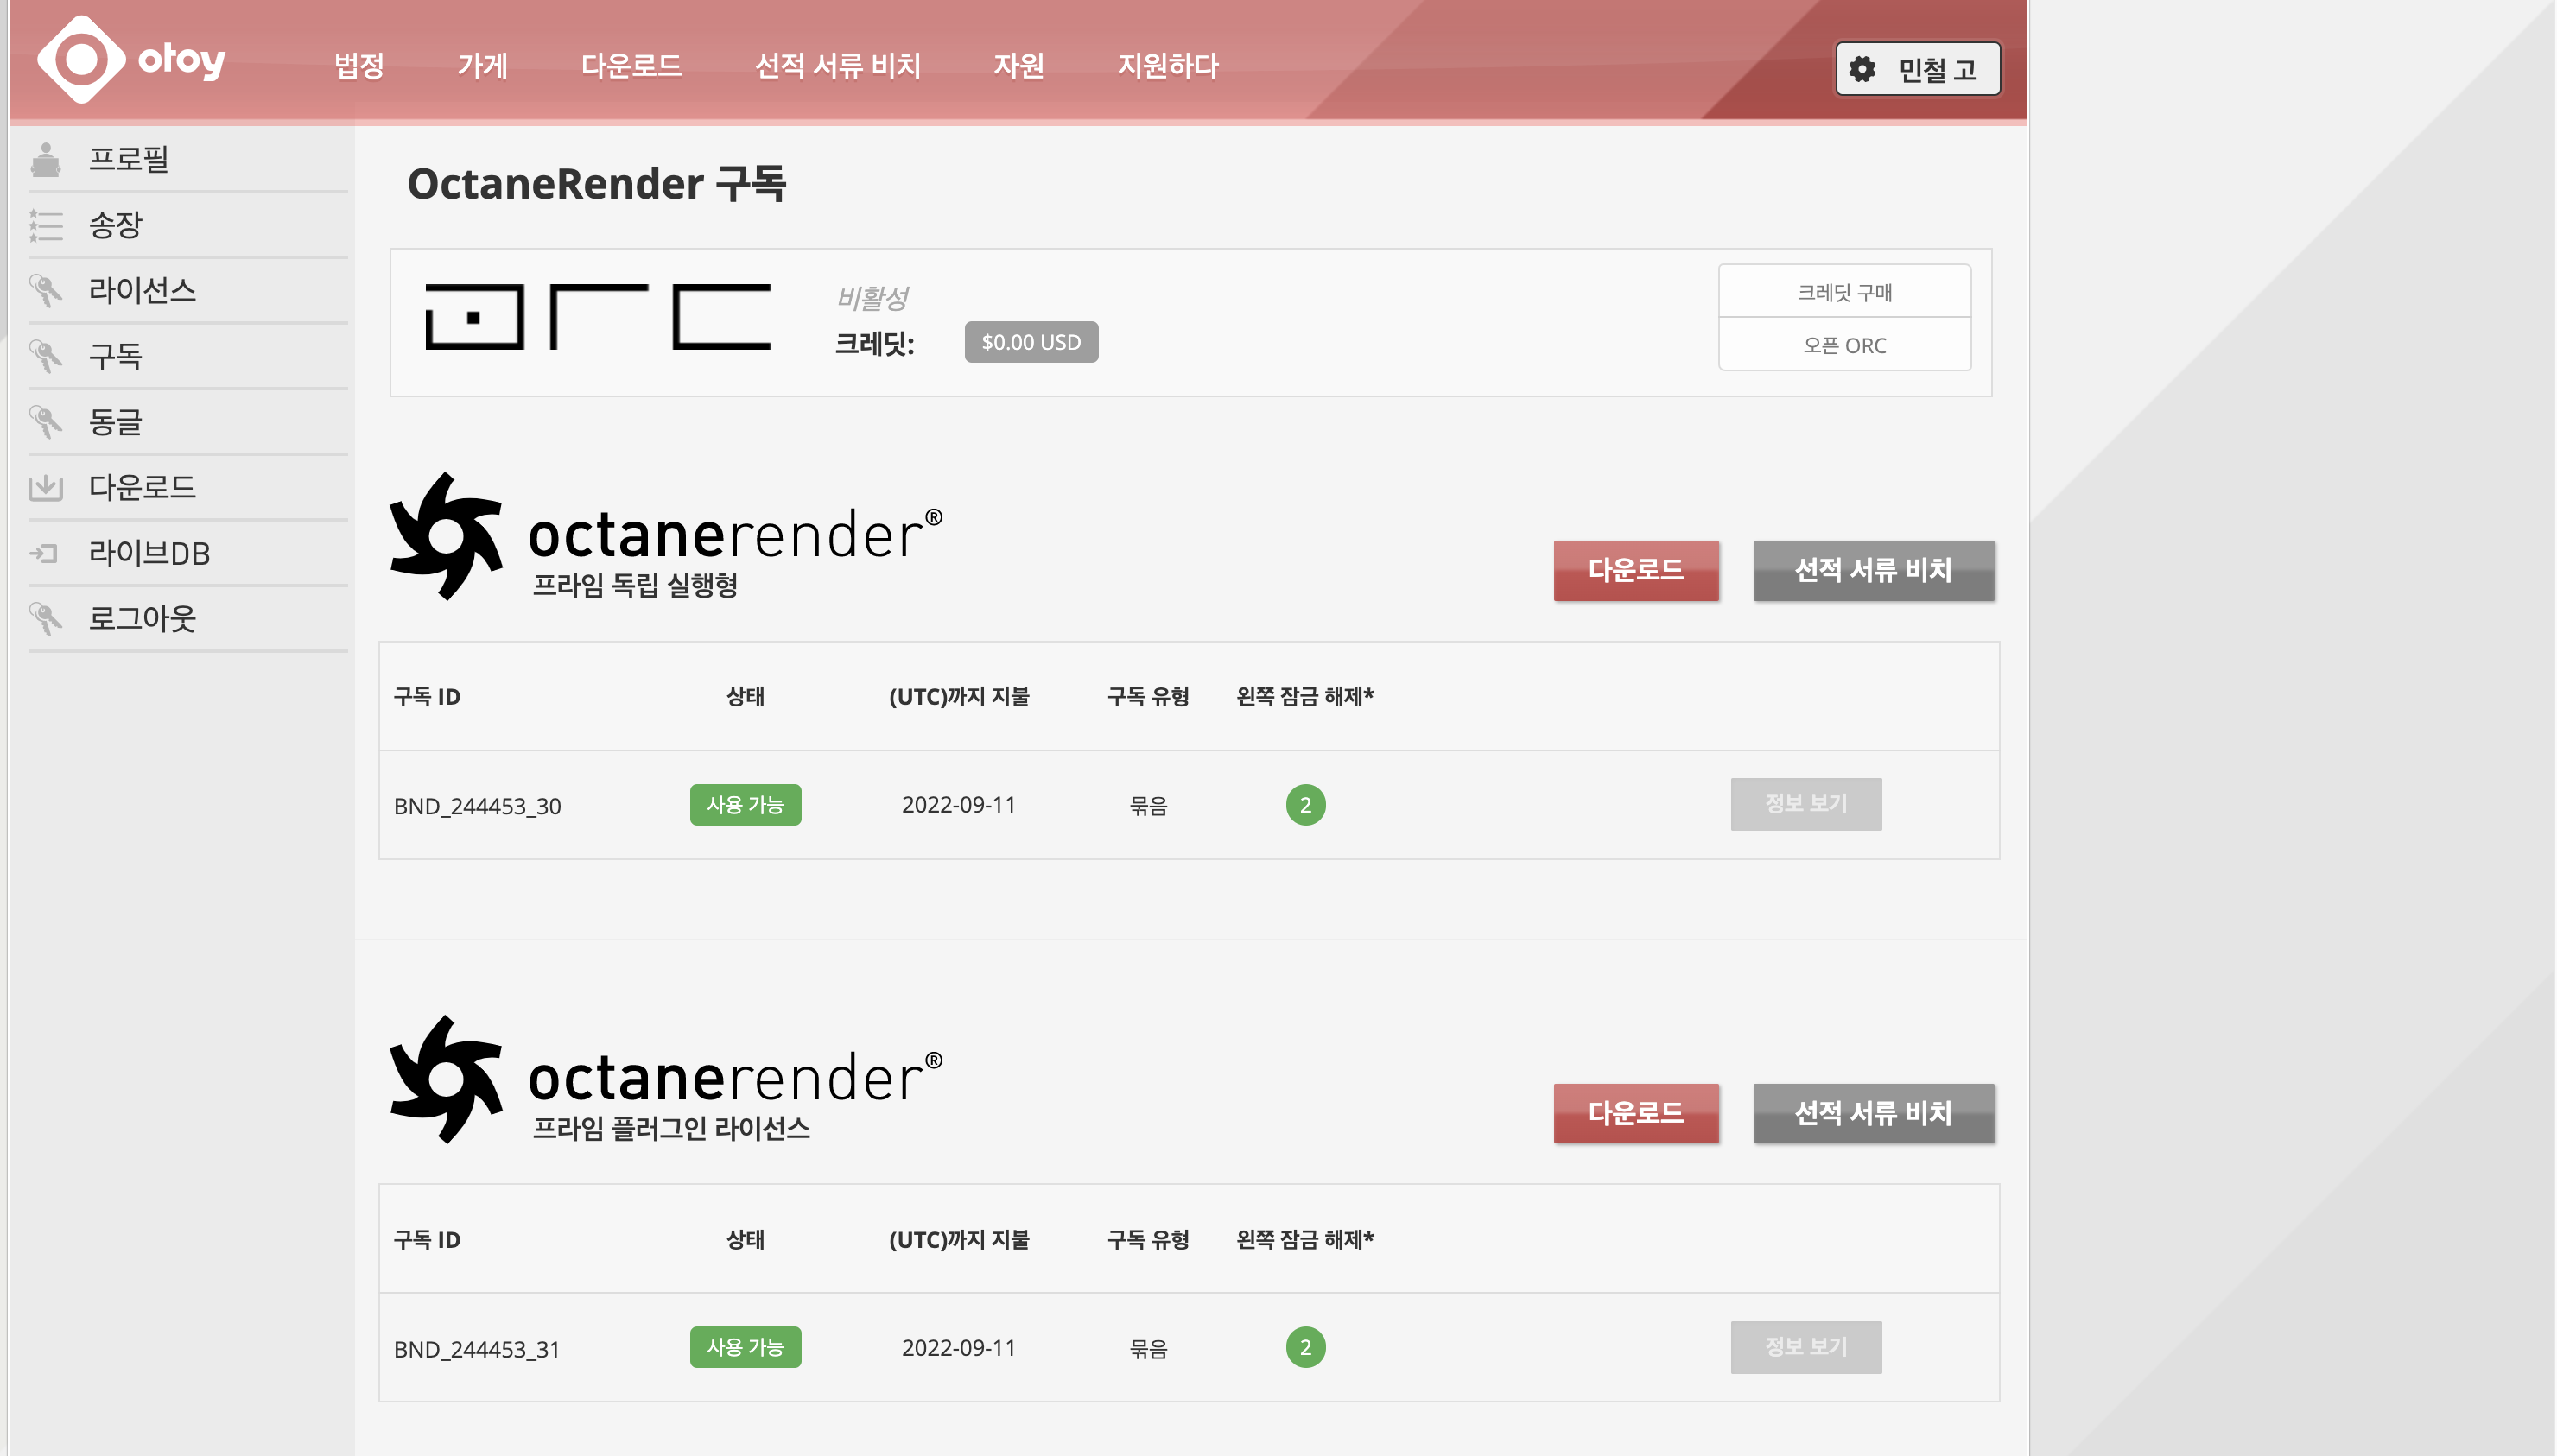This screenshot has height=1456, width=2557.
Task: Click the octane pinwheel logo for 프라임 독립 실행형
Action: coord(446,536)
